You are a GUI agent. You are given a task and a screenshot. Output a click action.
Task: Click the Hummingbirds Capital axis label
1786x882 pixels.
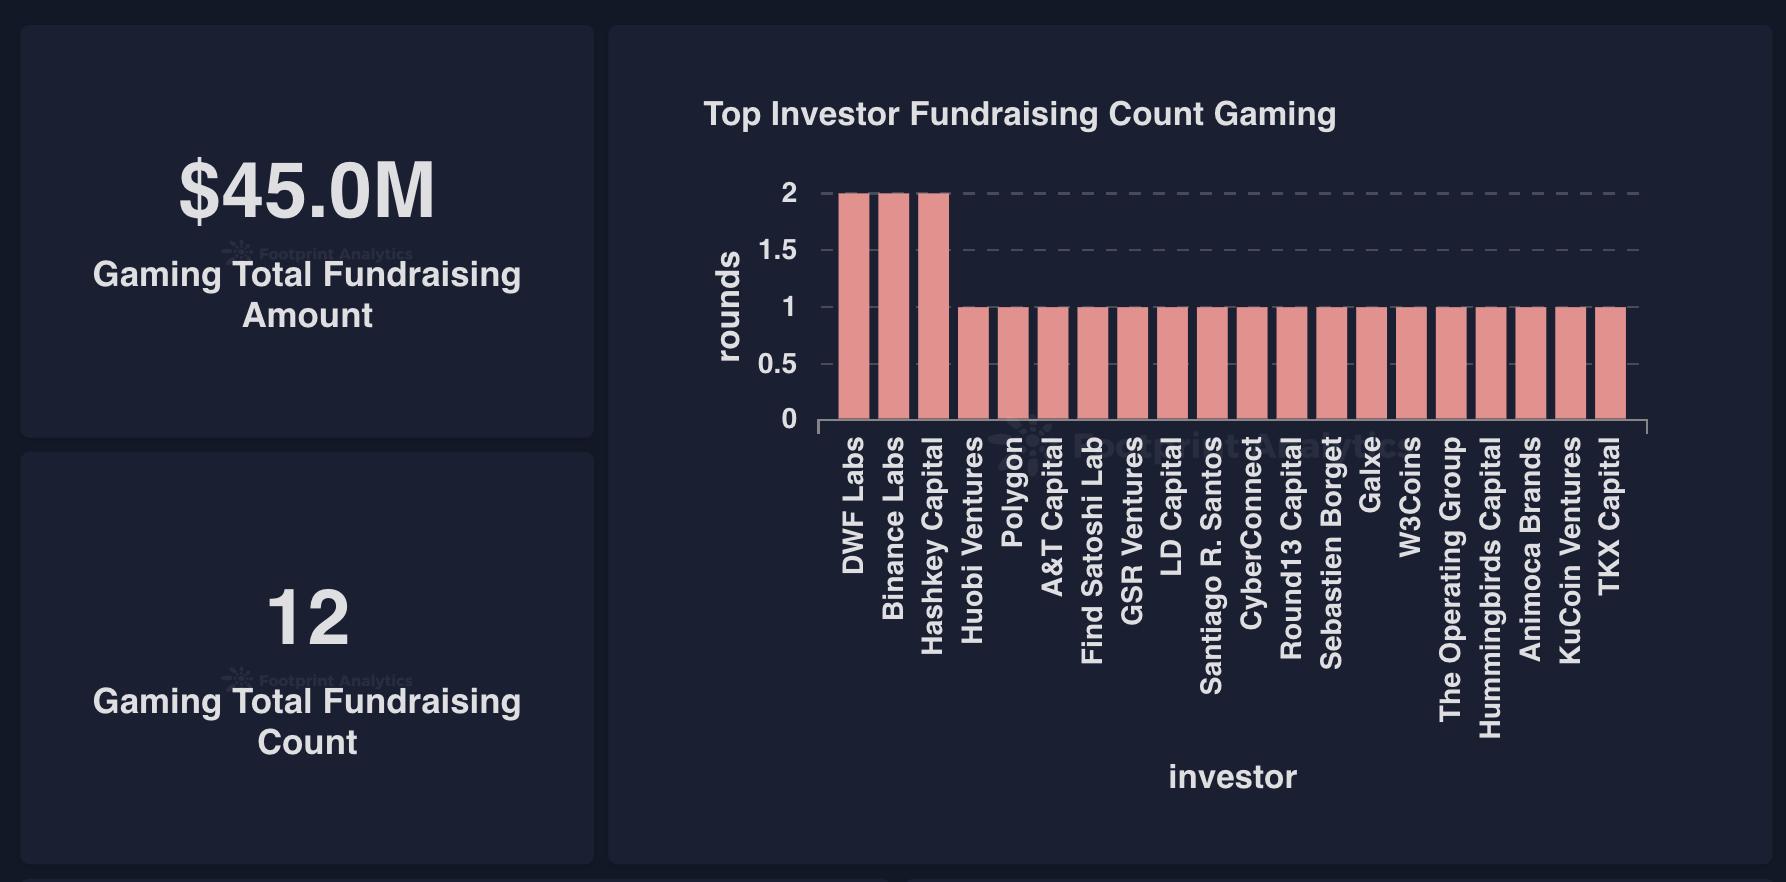click(x=1490, y=588)
